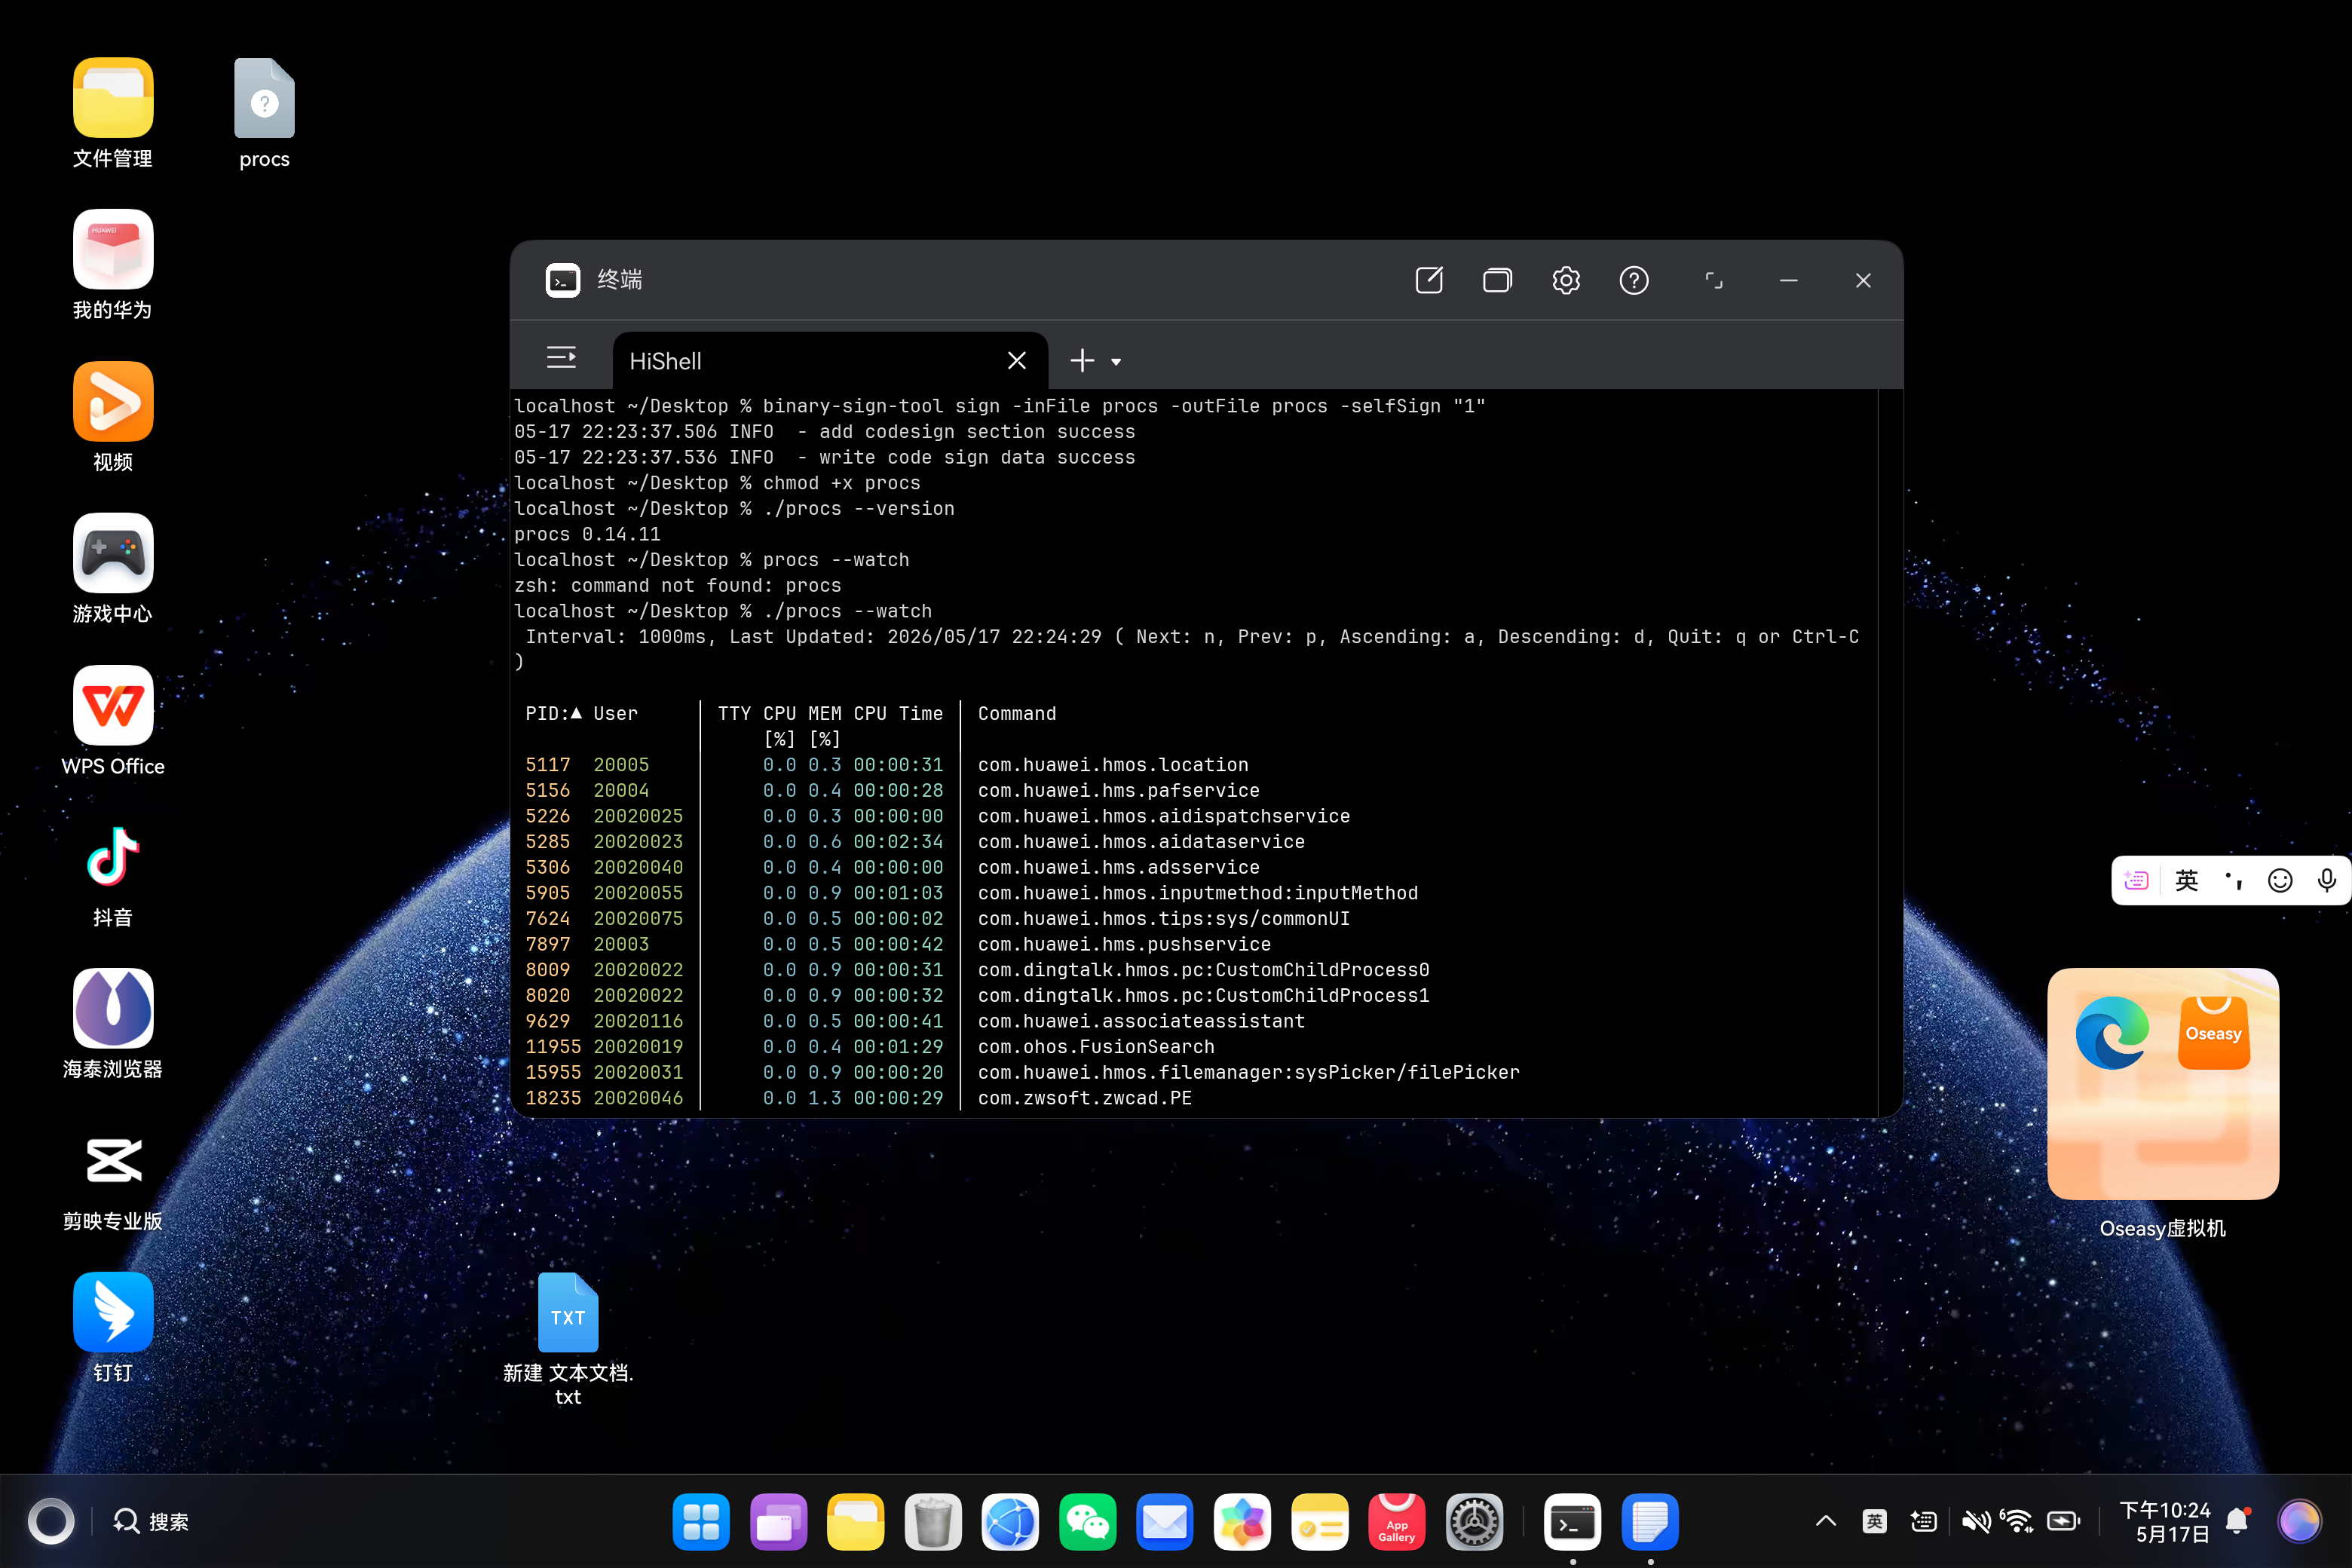Open the emoji picker in IME bar
This screenshot has height=1568, width=2352.
point(2280,880)
